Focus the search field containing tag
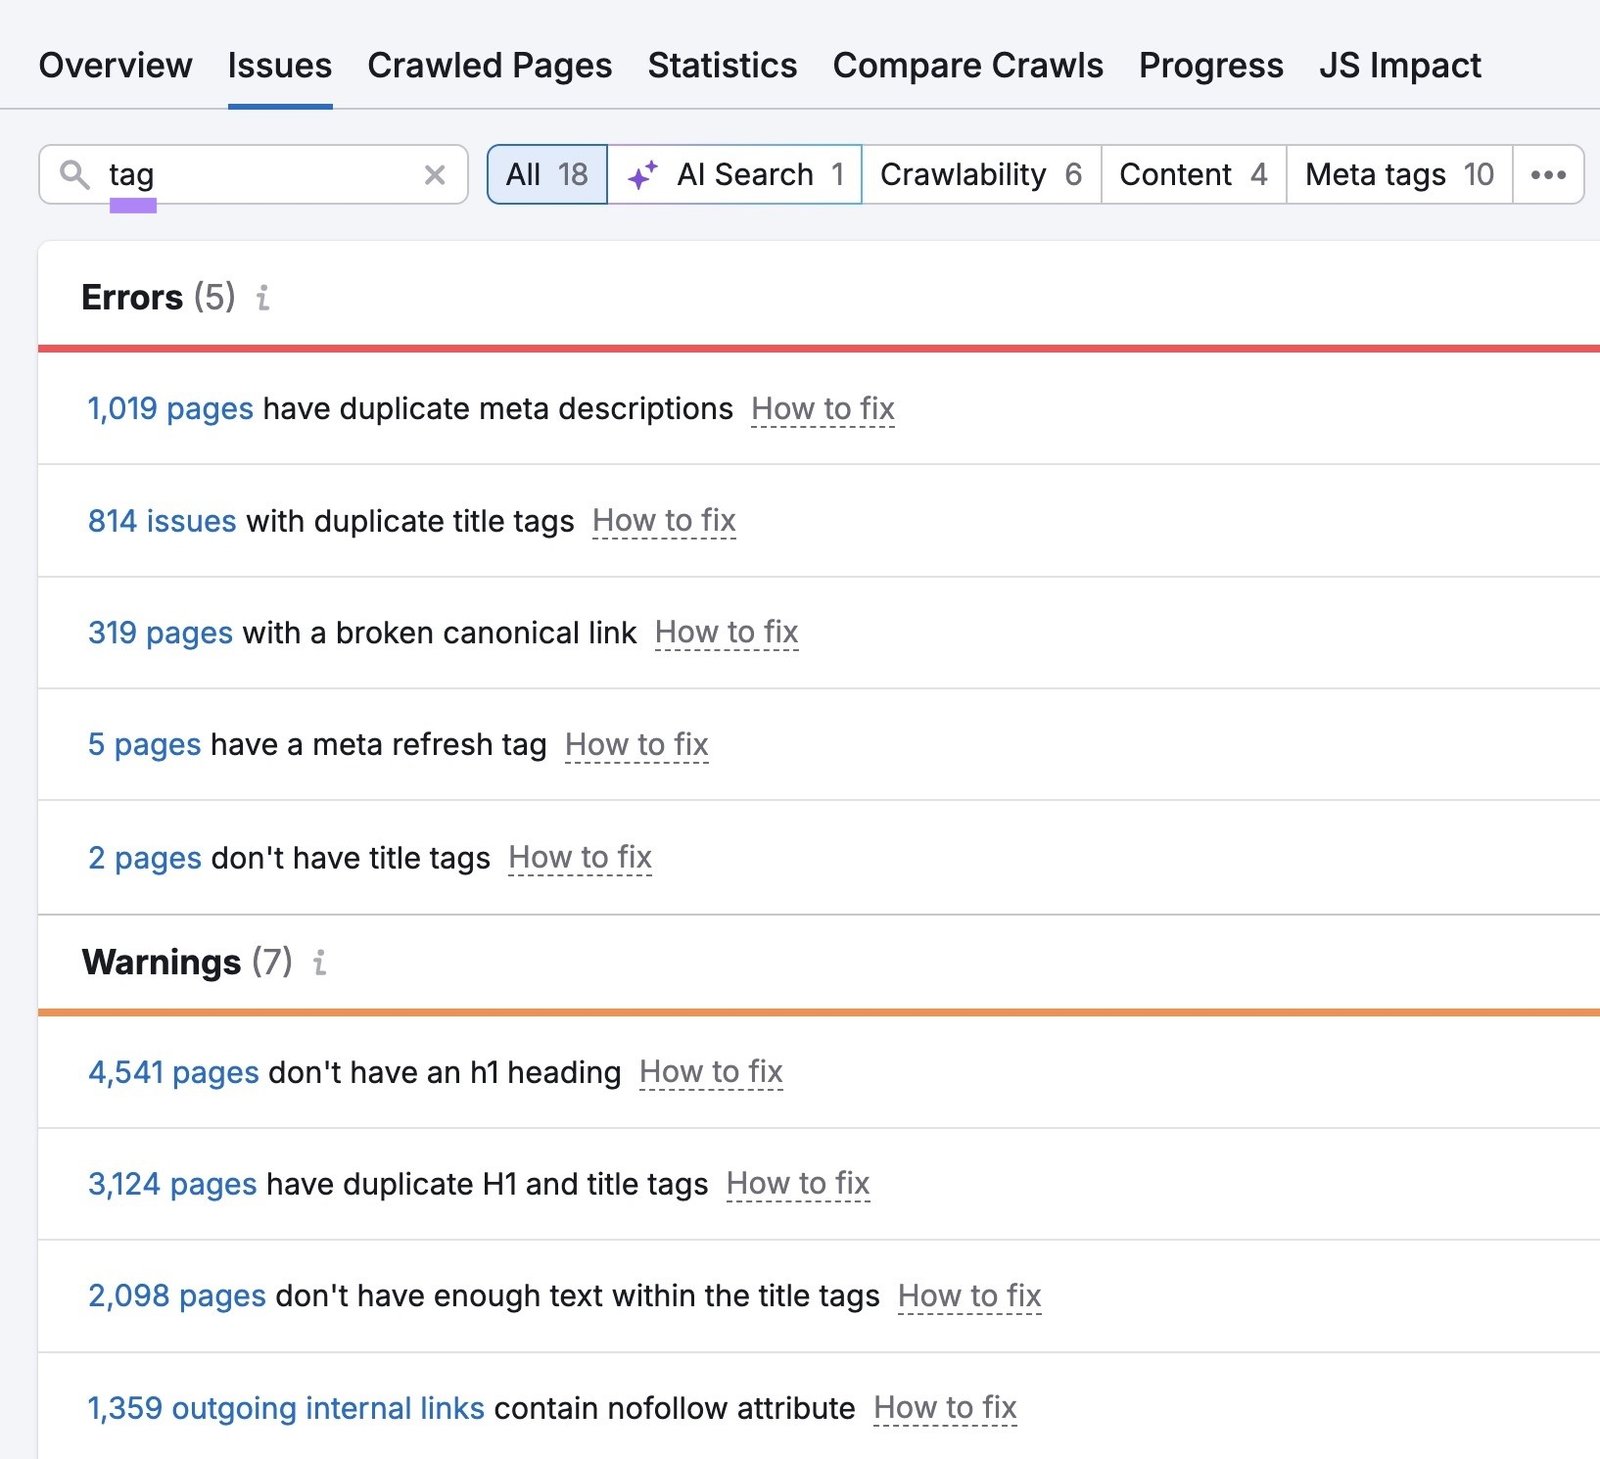This screenshot has width=1600, height=1459. [x=255, y=175]
